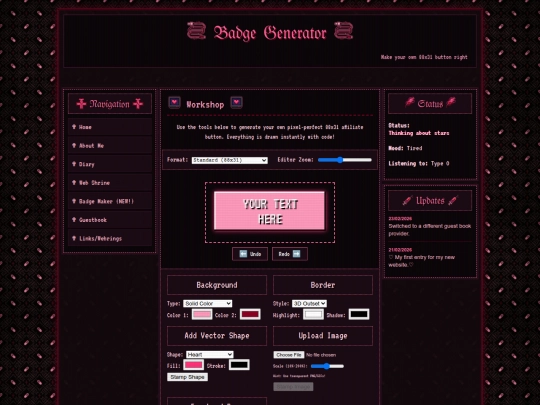Click the Upload Image header
Viewport: 540px width, 405px height.
[x=323, y=336]
